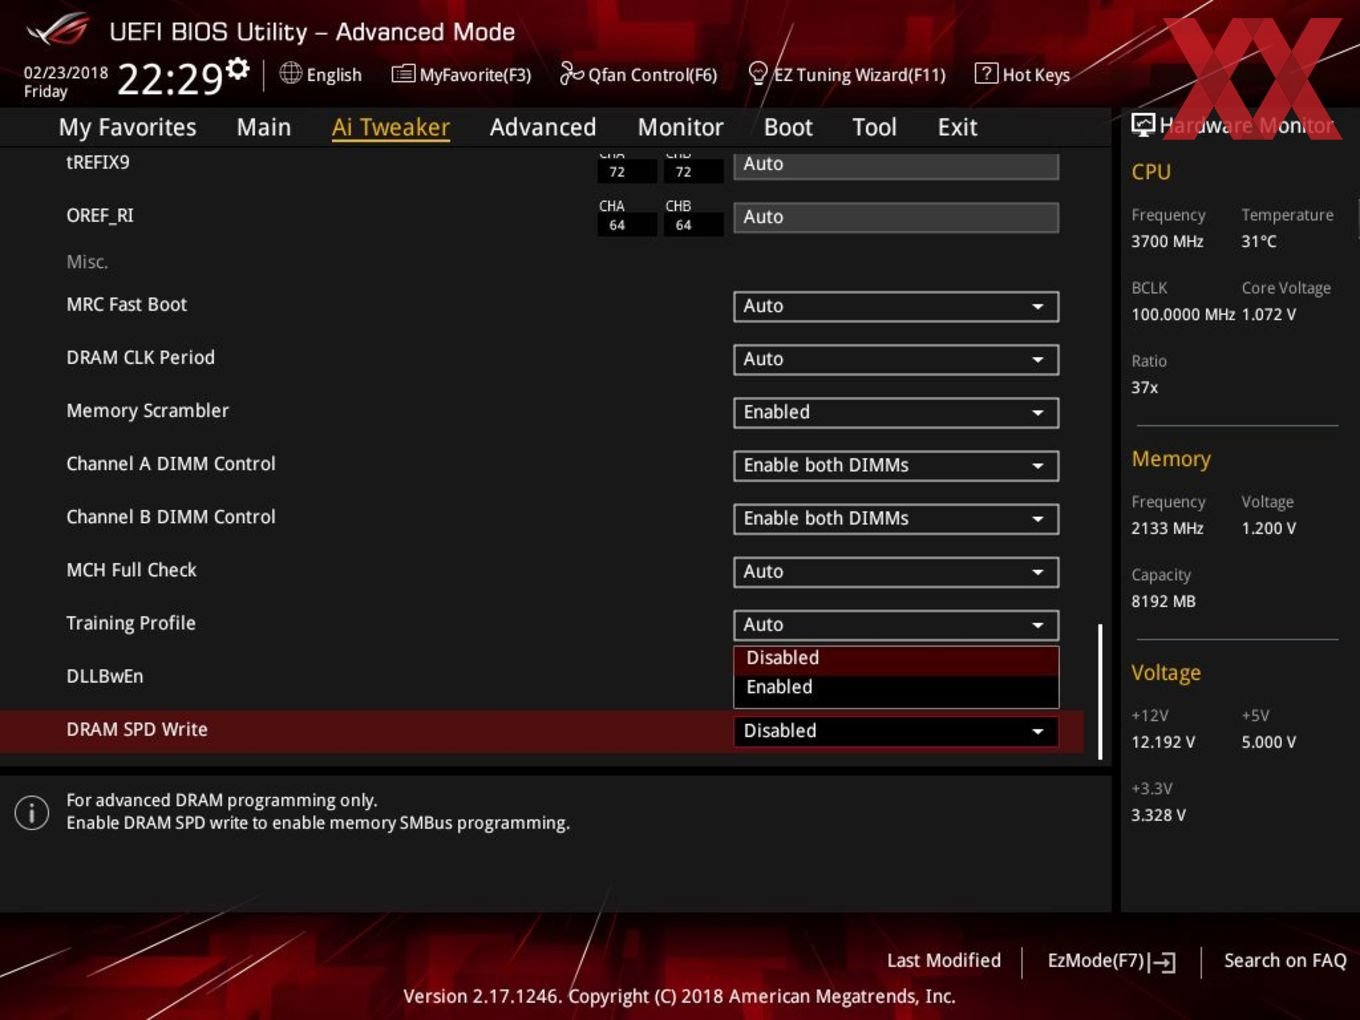The width and height of the screenshot is (1360, 1020).
Task: Click the CPU temperature value 31°C
Action: [x=1259, y=241]
